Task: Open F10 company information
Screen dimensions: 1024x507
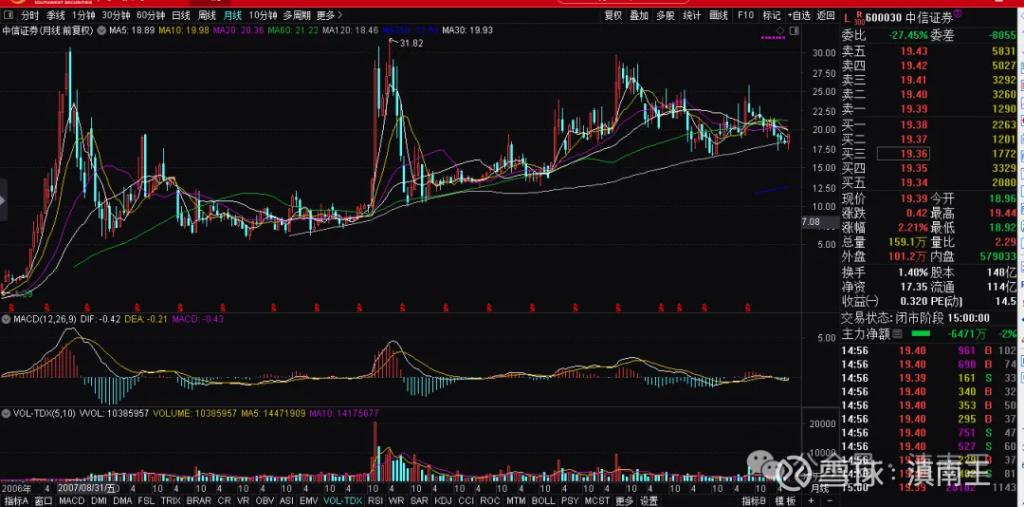Action: [745, 15]
